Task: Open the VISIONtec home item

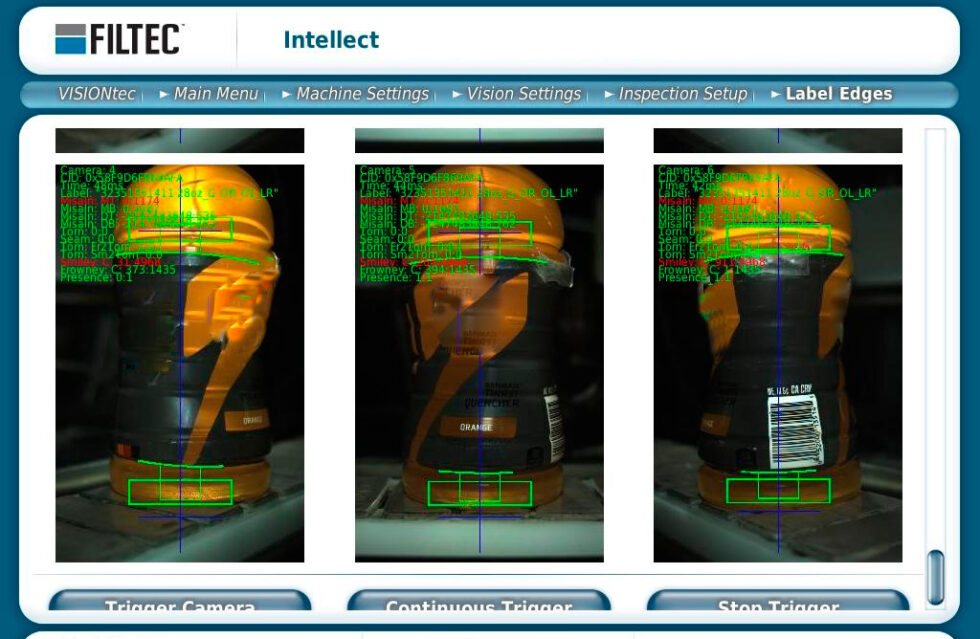Action: point(97,93)
